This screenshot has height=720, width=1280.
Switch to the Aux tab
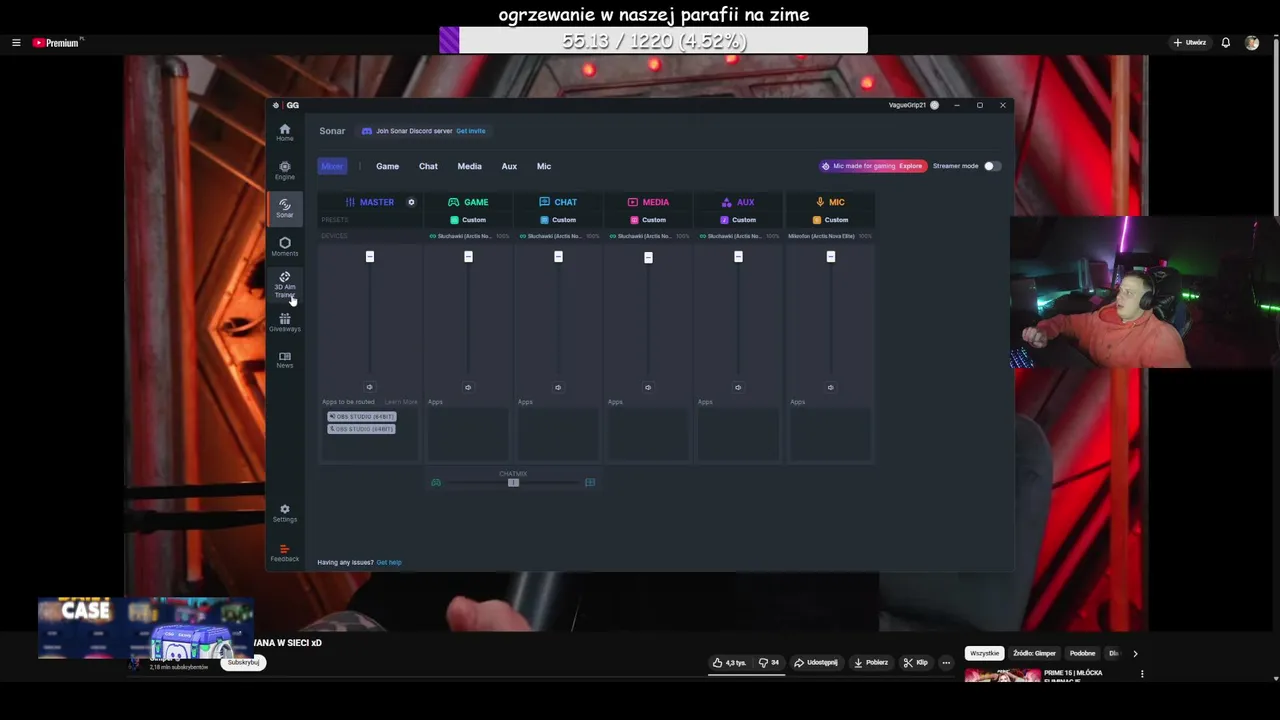click(509, 166)
